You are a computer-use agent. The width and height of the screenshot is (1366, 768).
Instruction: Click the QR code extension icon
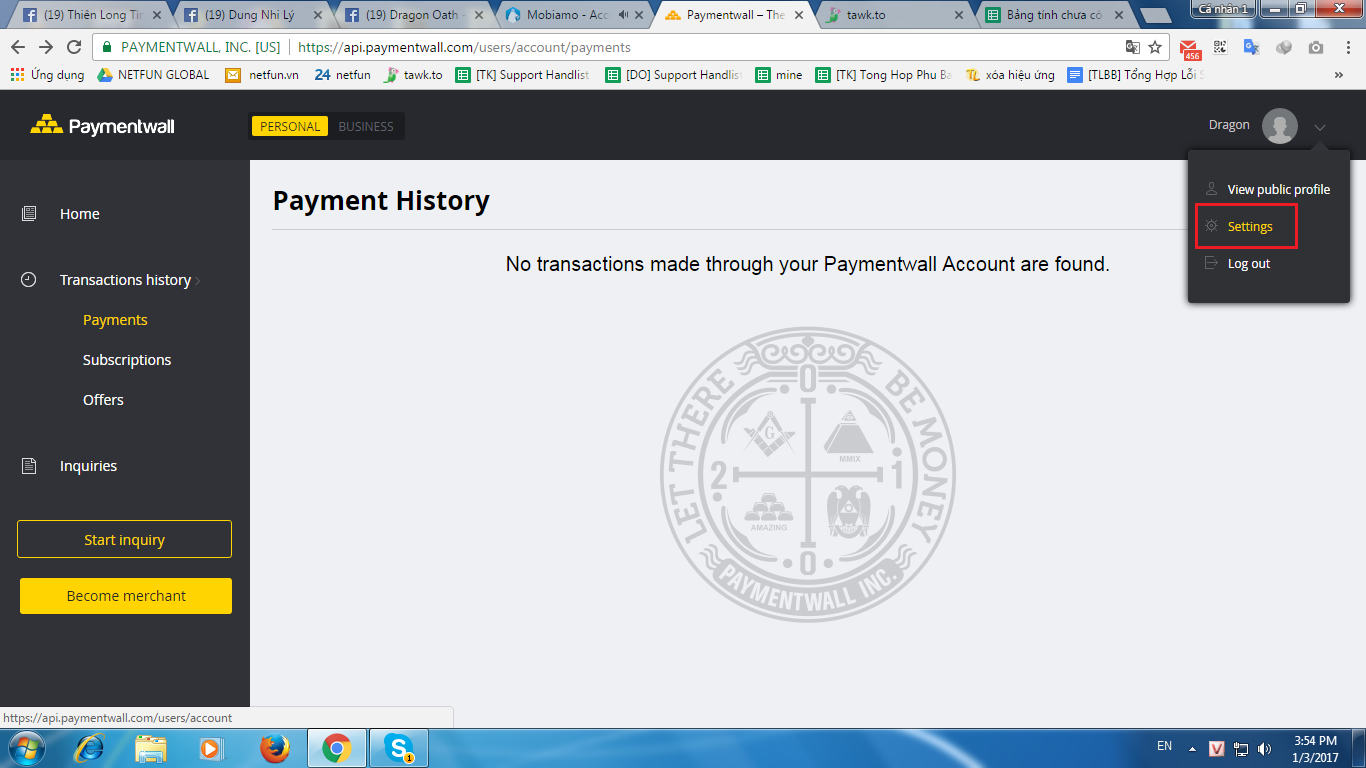[x=1220, y=47]
